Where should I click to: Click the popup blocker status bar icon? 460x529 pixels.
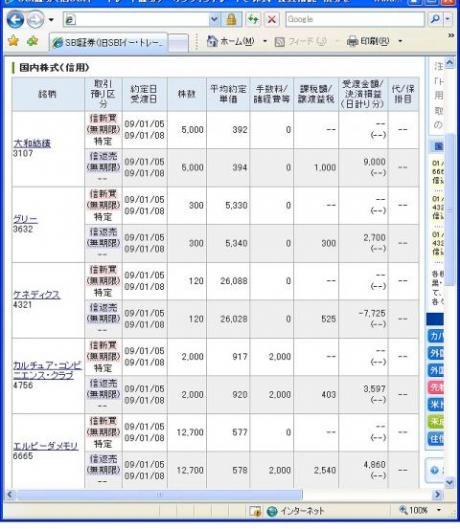(x=255, y=511)
